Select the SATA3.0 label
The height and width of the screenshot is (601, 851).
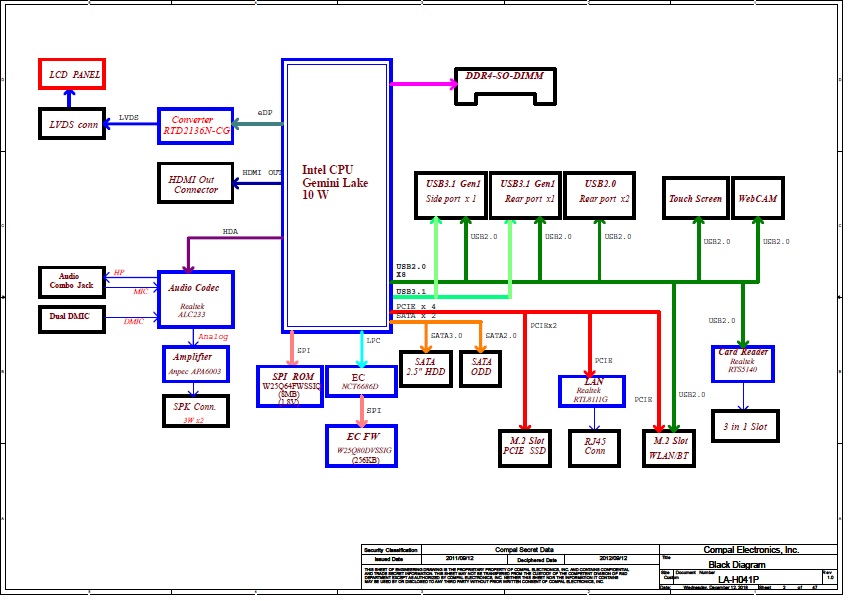pos(447,336)
